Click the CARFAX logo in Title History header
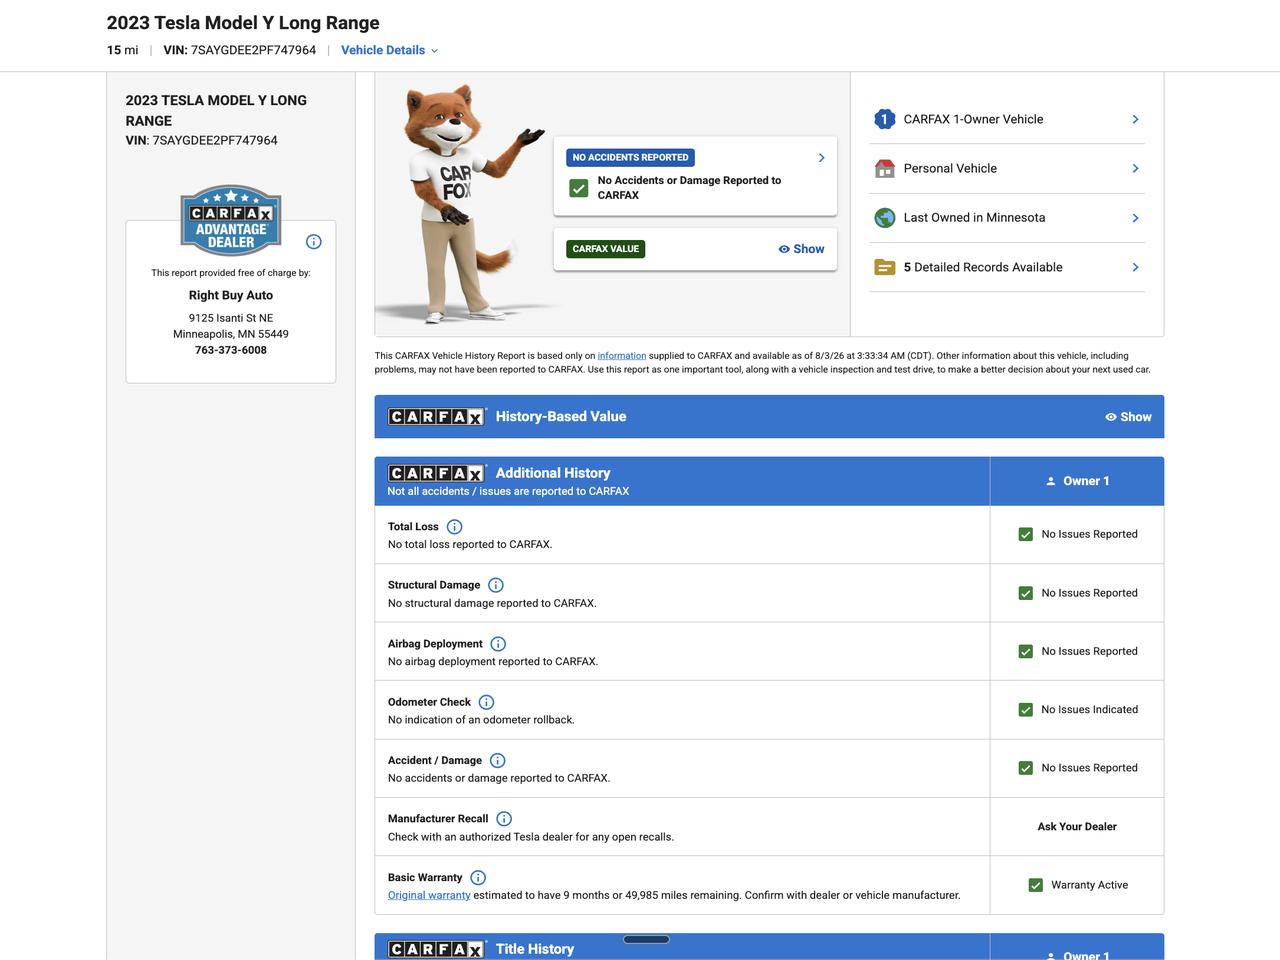This screenshot has height=960, width=1280. coord(437,949)
